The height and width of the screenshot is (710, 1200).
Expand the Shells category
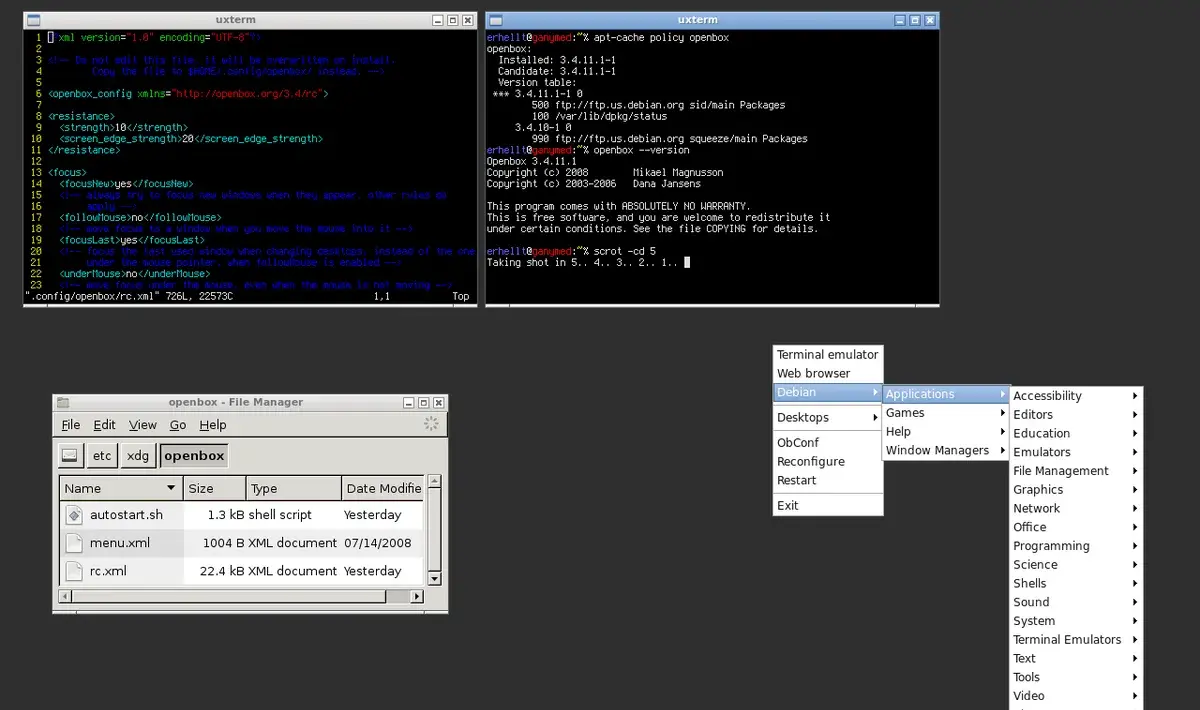pyautogui.click(x=1076, y=583)
